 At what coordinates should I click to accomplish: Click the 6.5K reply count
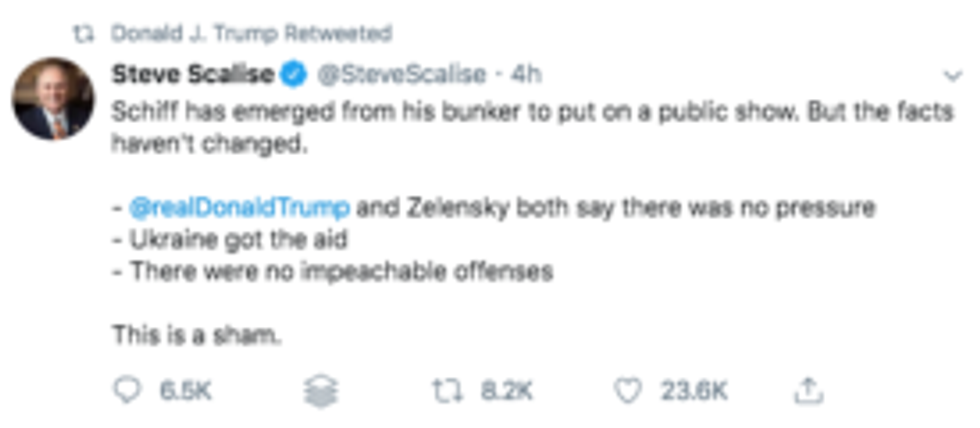186,392
